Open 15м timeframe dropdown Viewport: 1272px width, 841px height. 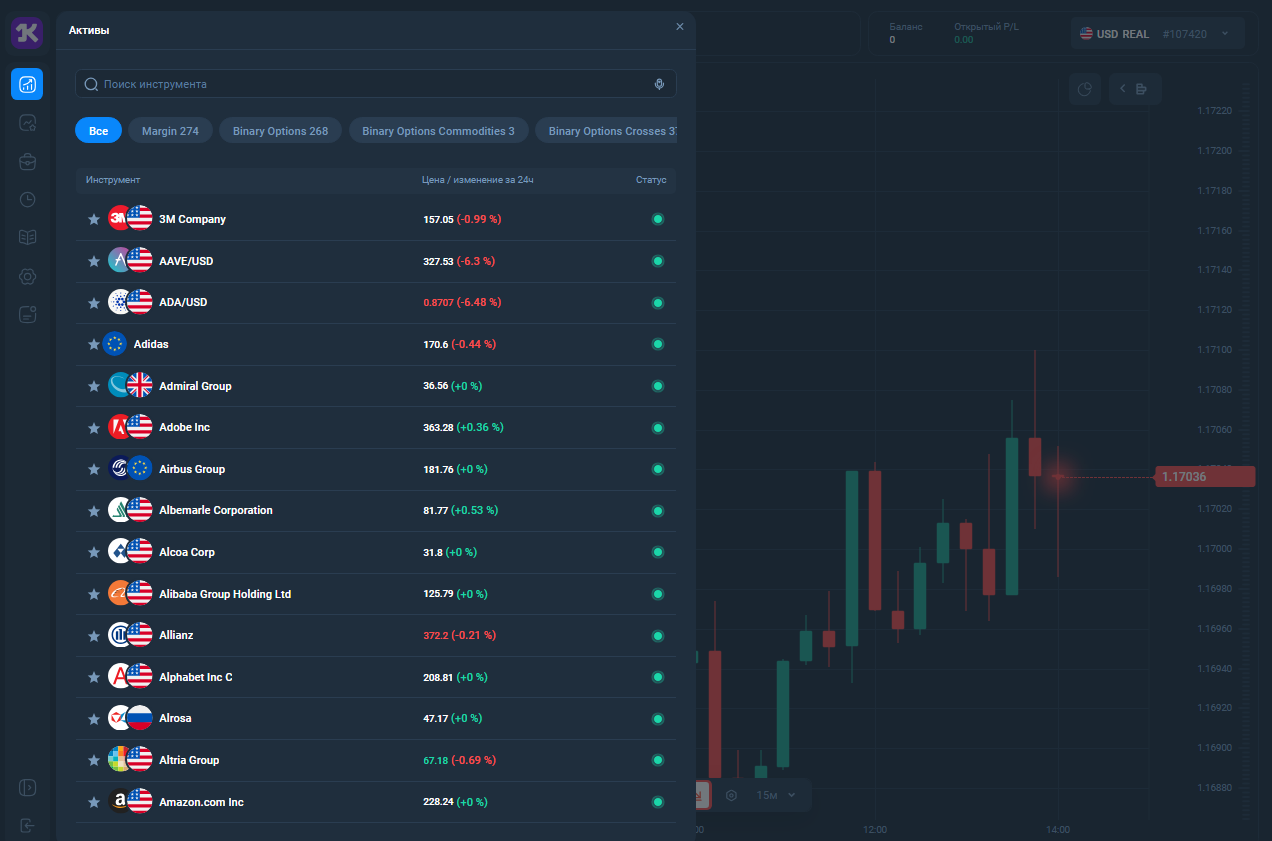(776, 795)
